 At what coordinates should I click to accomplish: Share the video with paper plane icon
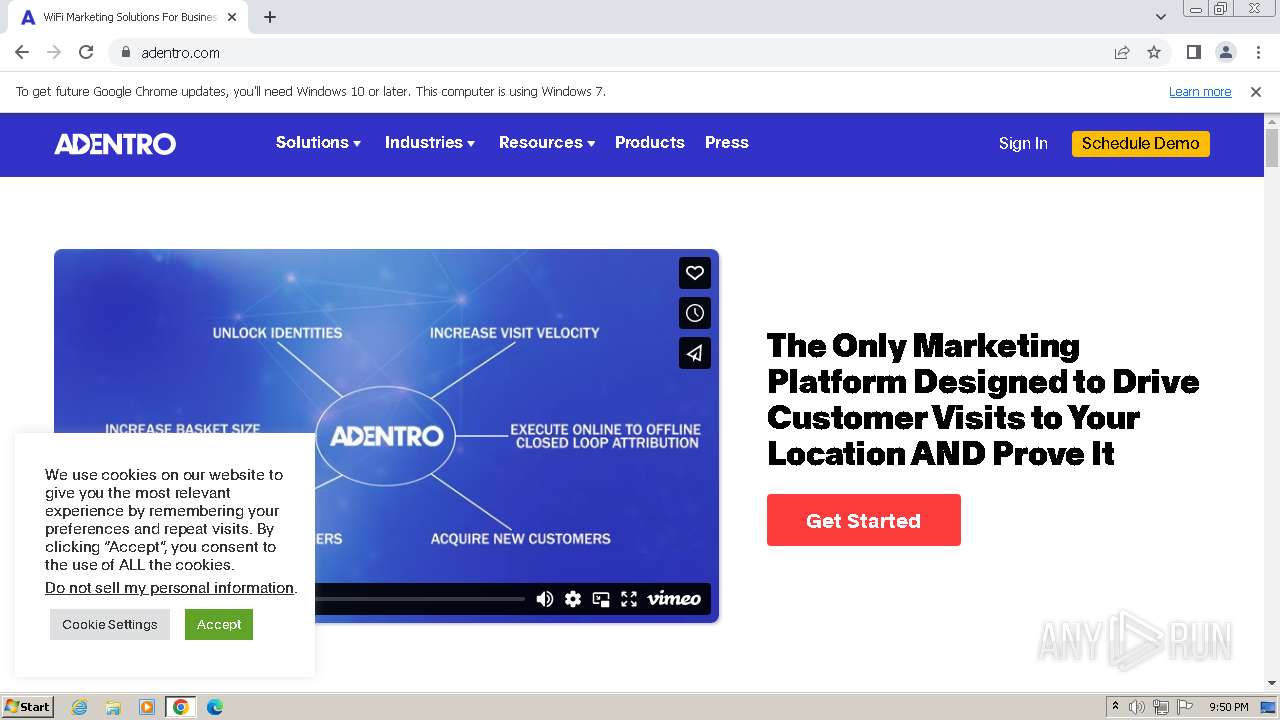tap(695, 353)
